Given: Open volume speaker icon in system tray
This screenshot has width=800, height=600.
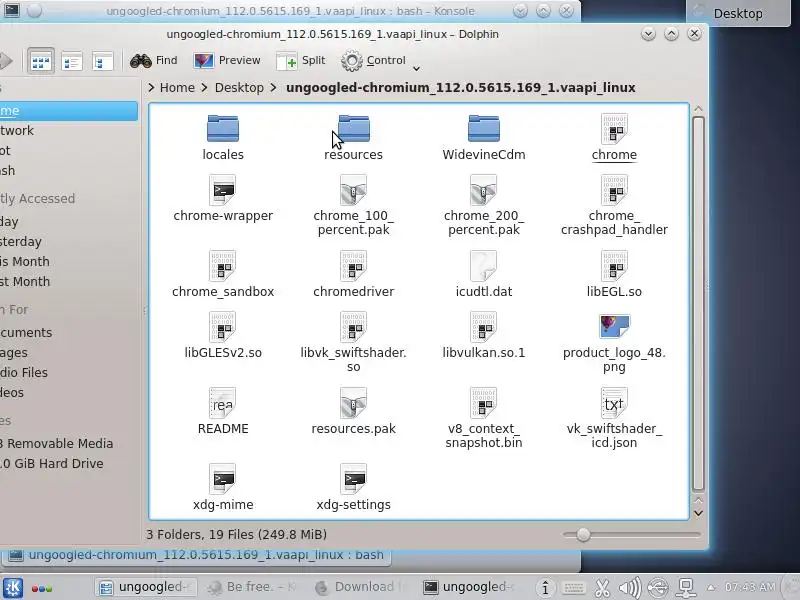Looking at the screenshot, I should 630,588.
